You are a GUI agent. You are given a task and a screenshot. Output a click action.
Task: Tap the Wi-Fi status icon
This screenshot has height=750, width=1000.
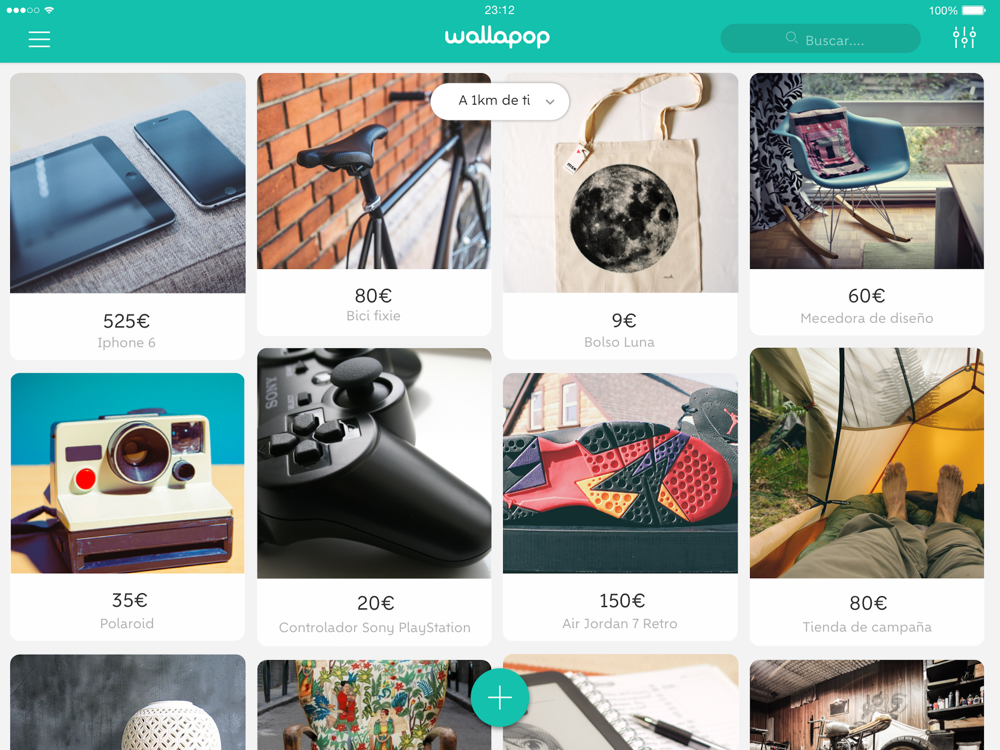pos(49,10)
